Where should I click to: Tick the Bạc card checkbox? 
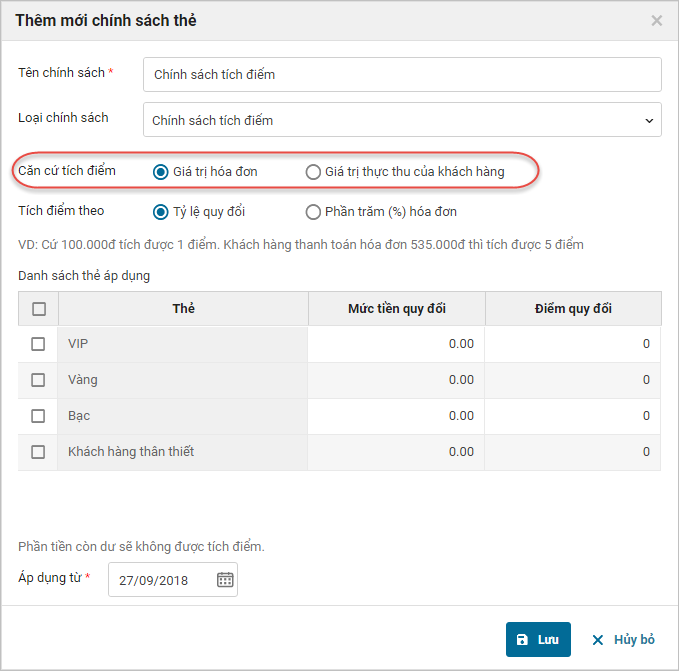coord(38,416)
